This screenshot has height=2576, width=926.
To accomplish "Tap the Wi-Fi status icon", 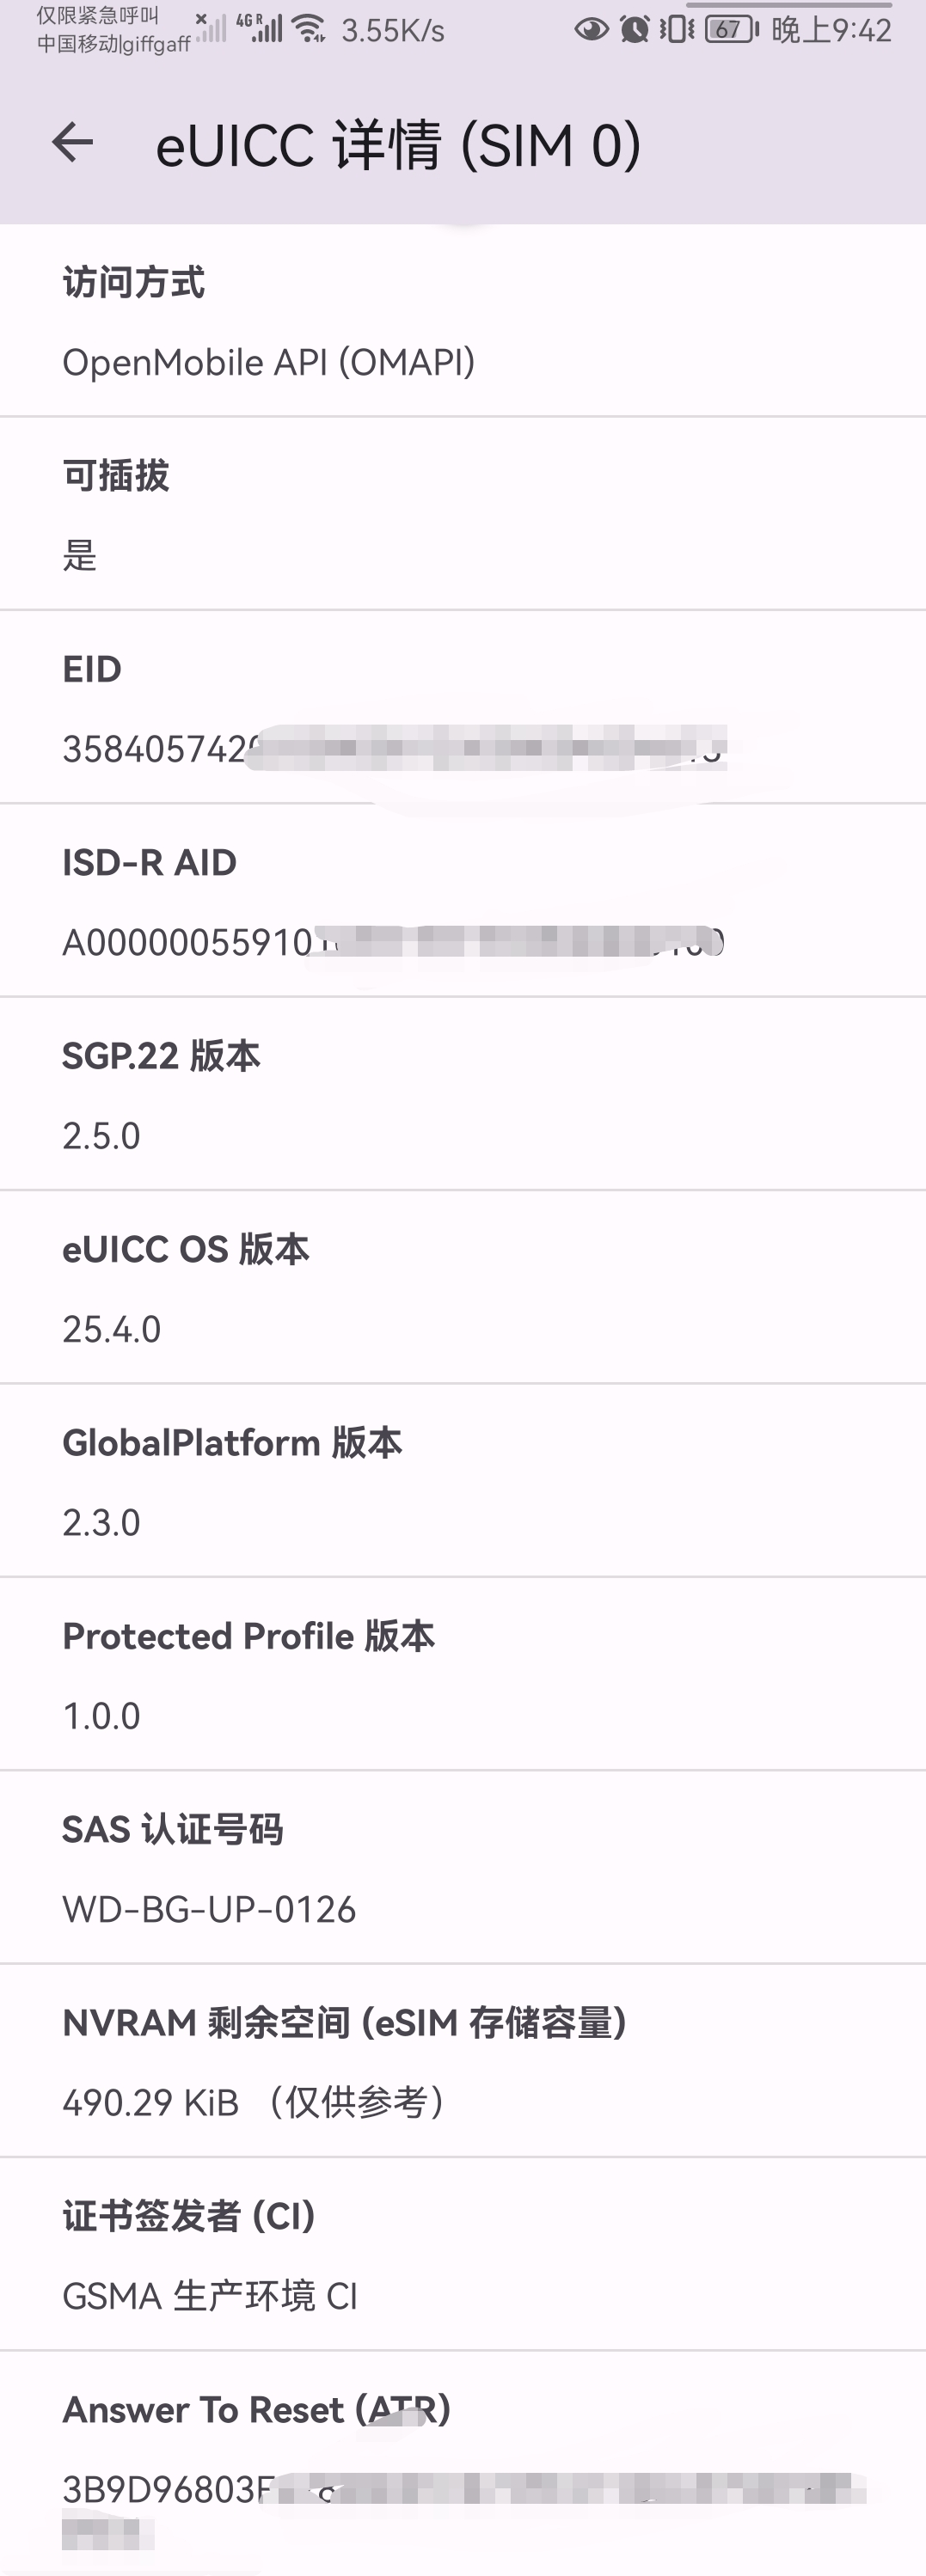I will point(310,29).
